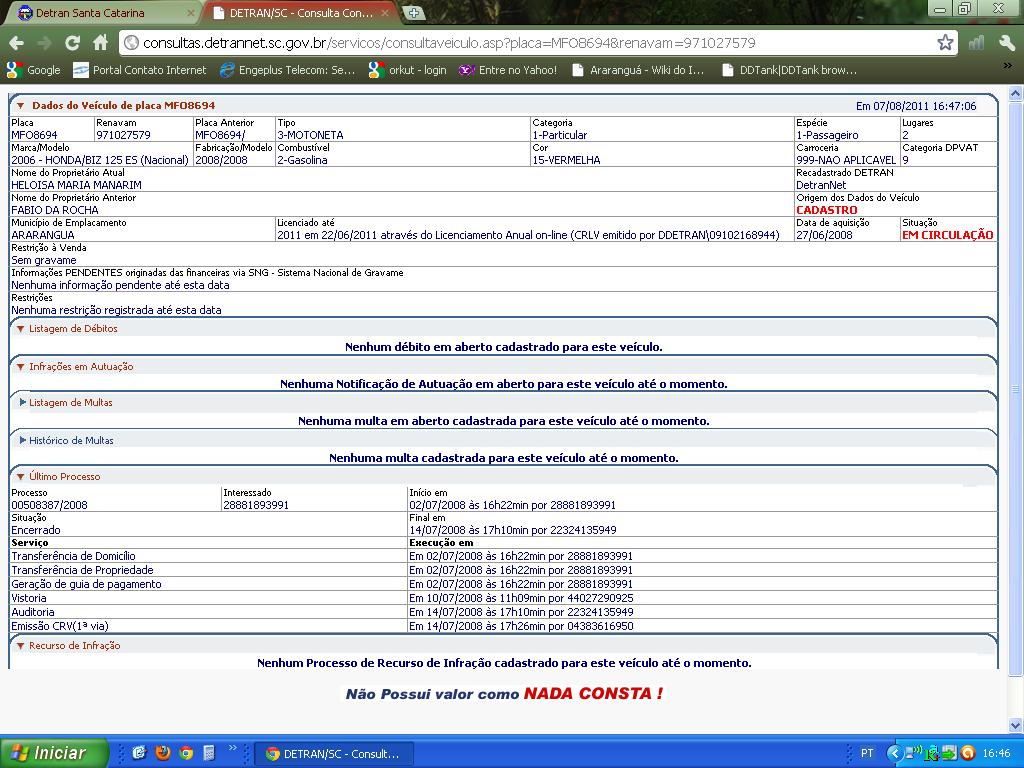Reload the page with the refresh icon
This screenshot has width=1024, height=768.
click(72, 43)
